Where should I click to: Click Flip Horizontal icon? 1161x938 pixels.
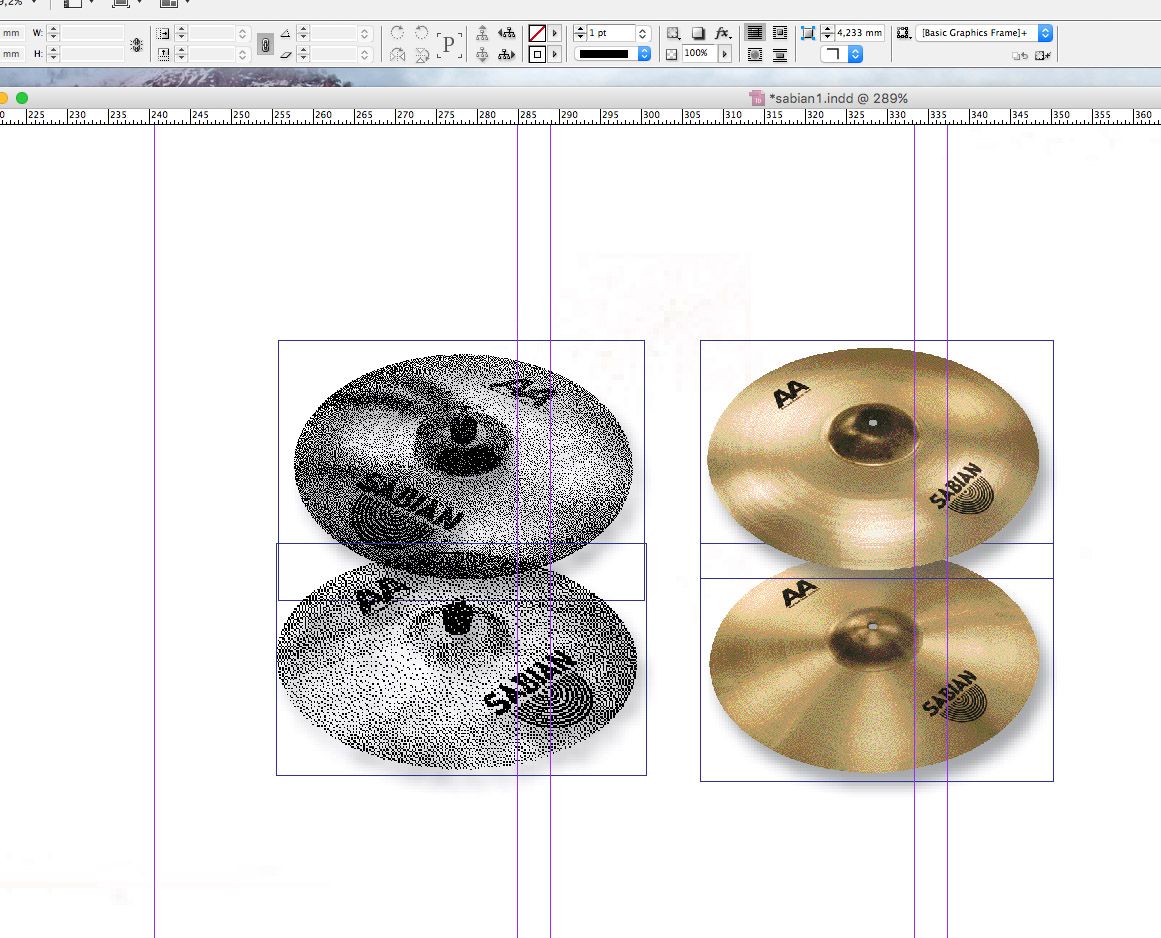tap(398, 54)
